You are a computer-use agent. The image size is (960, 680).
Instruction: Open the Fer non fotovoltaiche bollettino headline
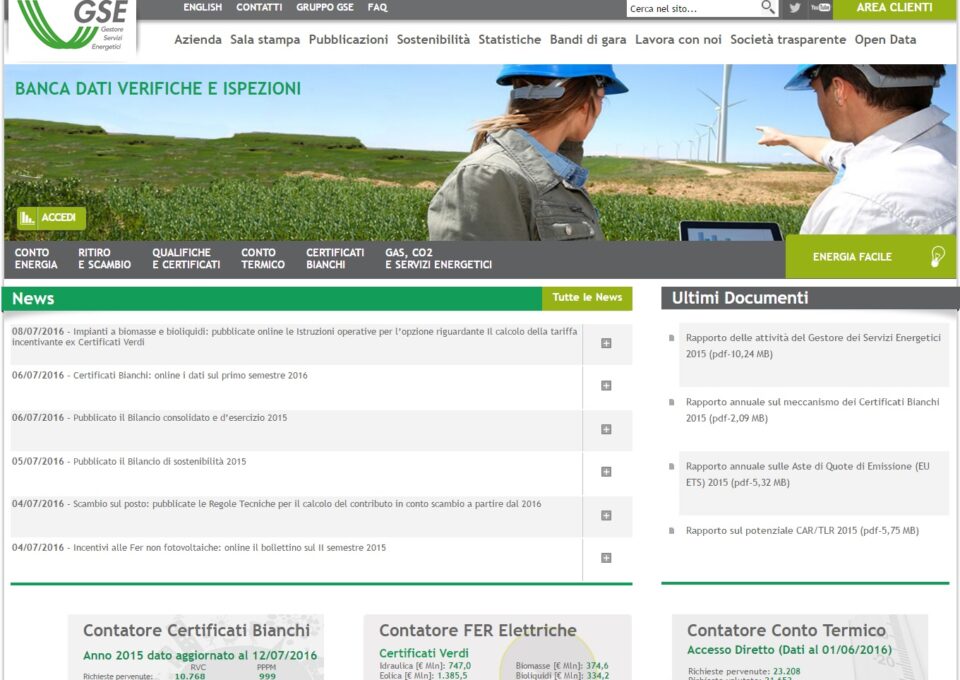[199, 548]
